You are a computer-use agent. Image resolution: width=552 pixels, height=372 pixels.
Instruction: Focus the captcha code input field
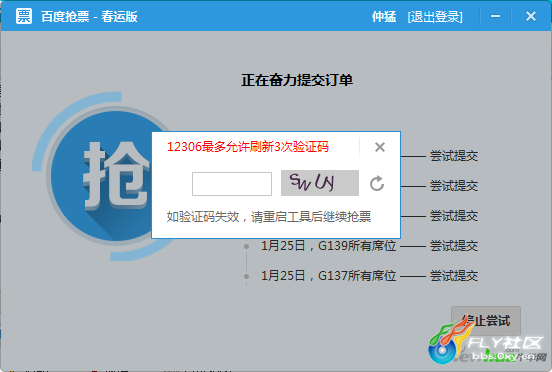(232, 184)
